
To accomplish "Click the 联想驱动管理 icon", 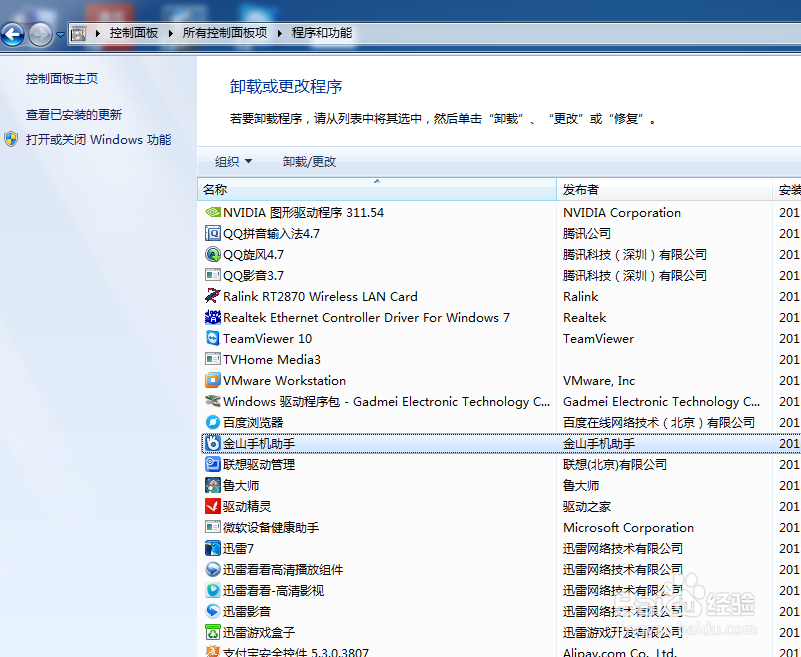I will [x=213, y=464].
